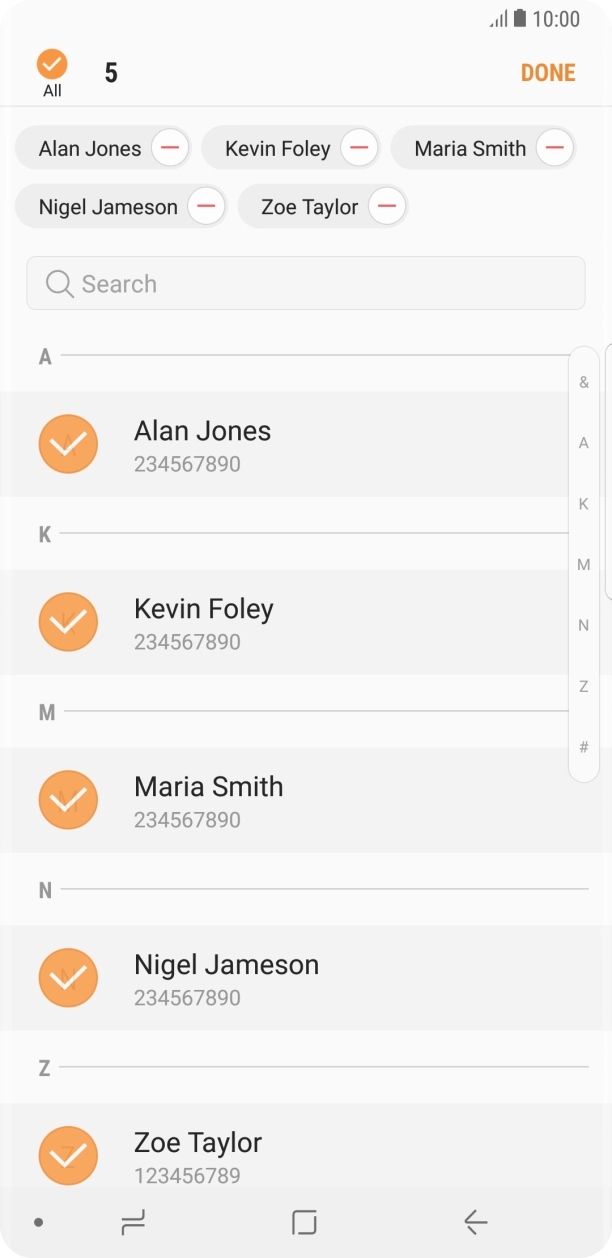Screen dimensions: 612x1258
Task: Tap the Zoe Taylor contact row
Action: coord(300,1150)
